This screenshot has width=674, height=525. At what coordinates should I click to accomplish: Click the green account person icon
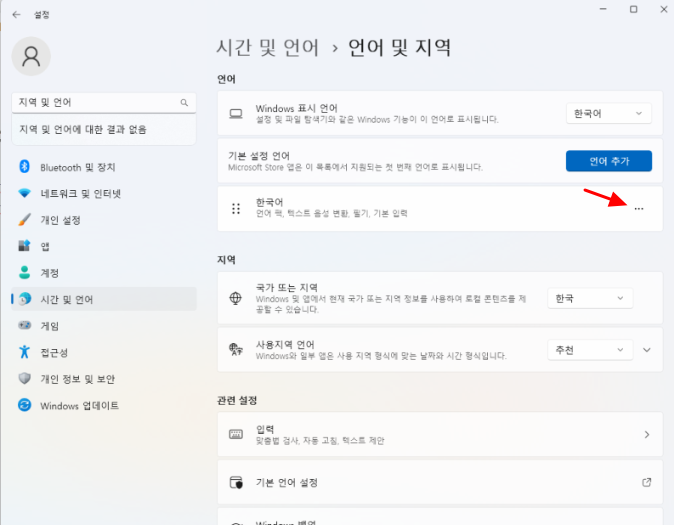point(25,272)
